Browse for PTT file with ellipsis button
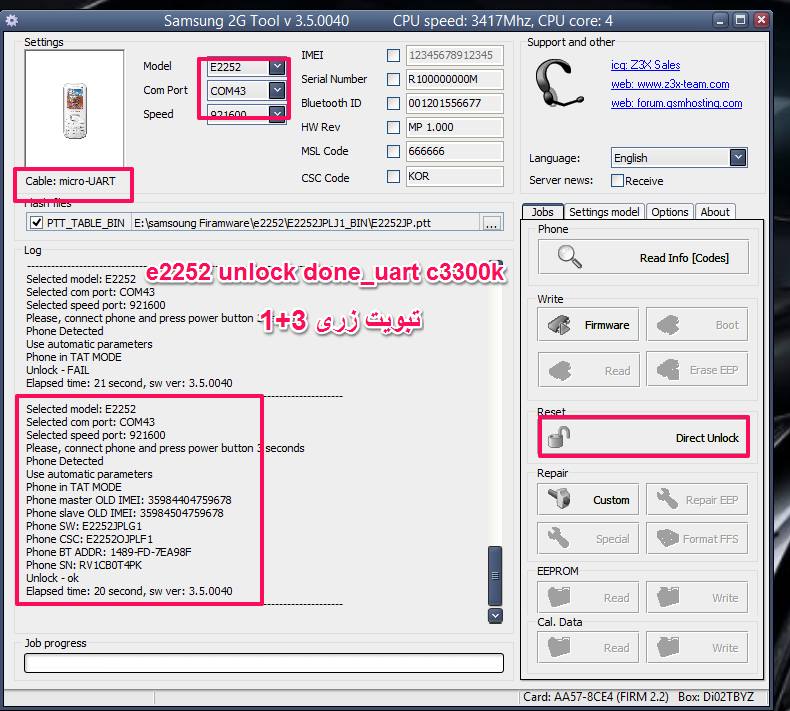Image resolution: width=790 pixels, height=711 pixels. pyautogui.click(x=491, y=223)
